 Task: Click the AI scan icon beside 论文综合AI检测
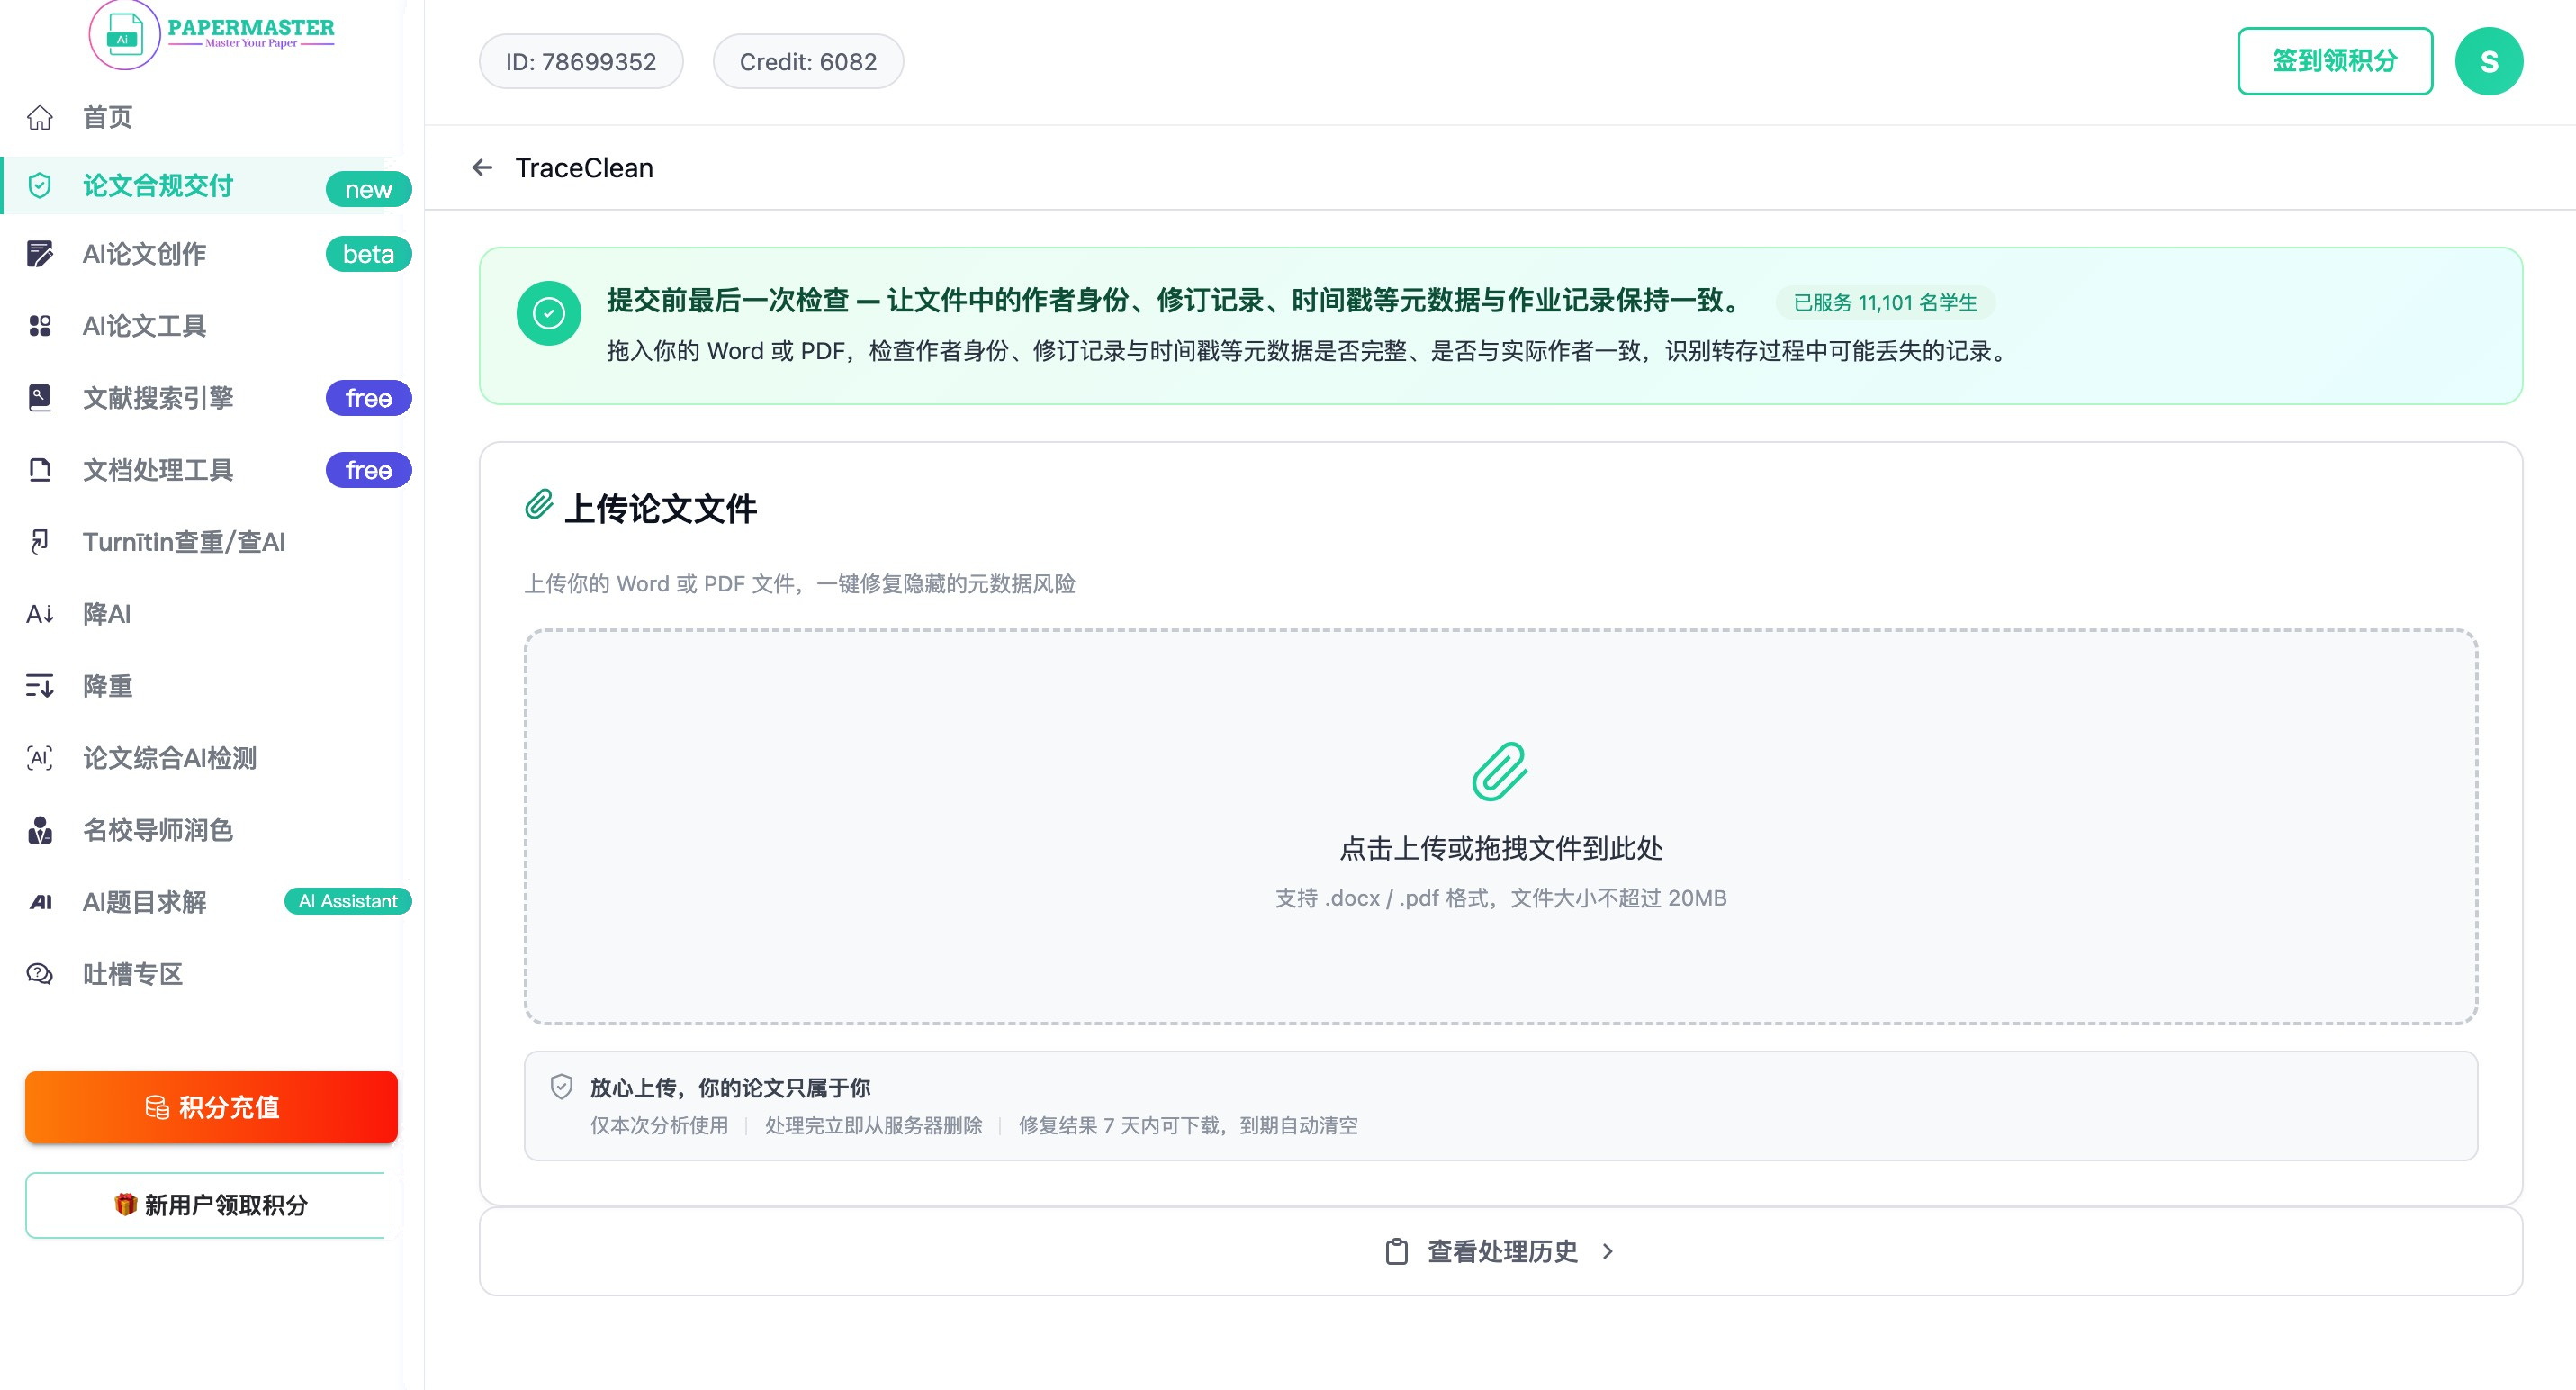[x=40, y=758]
